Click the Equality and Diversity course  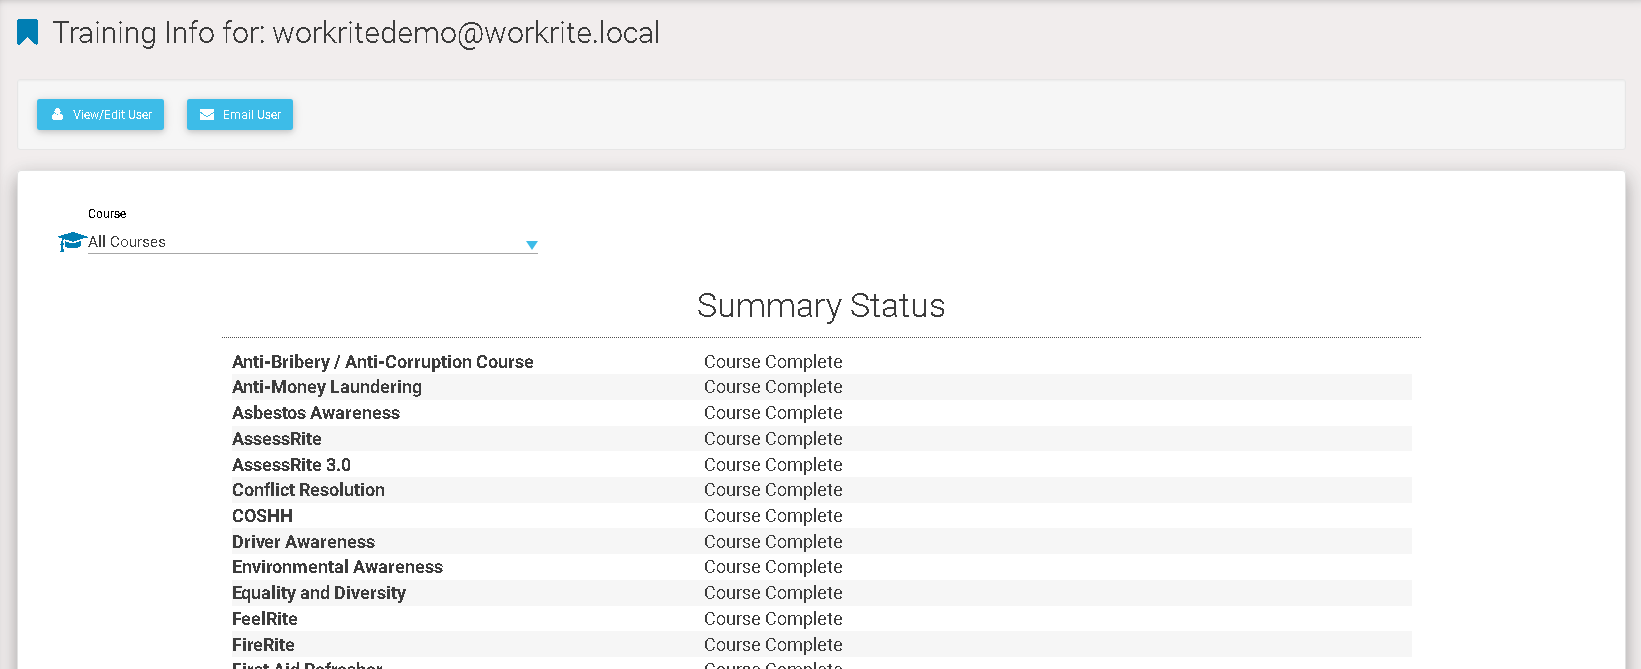319,593
